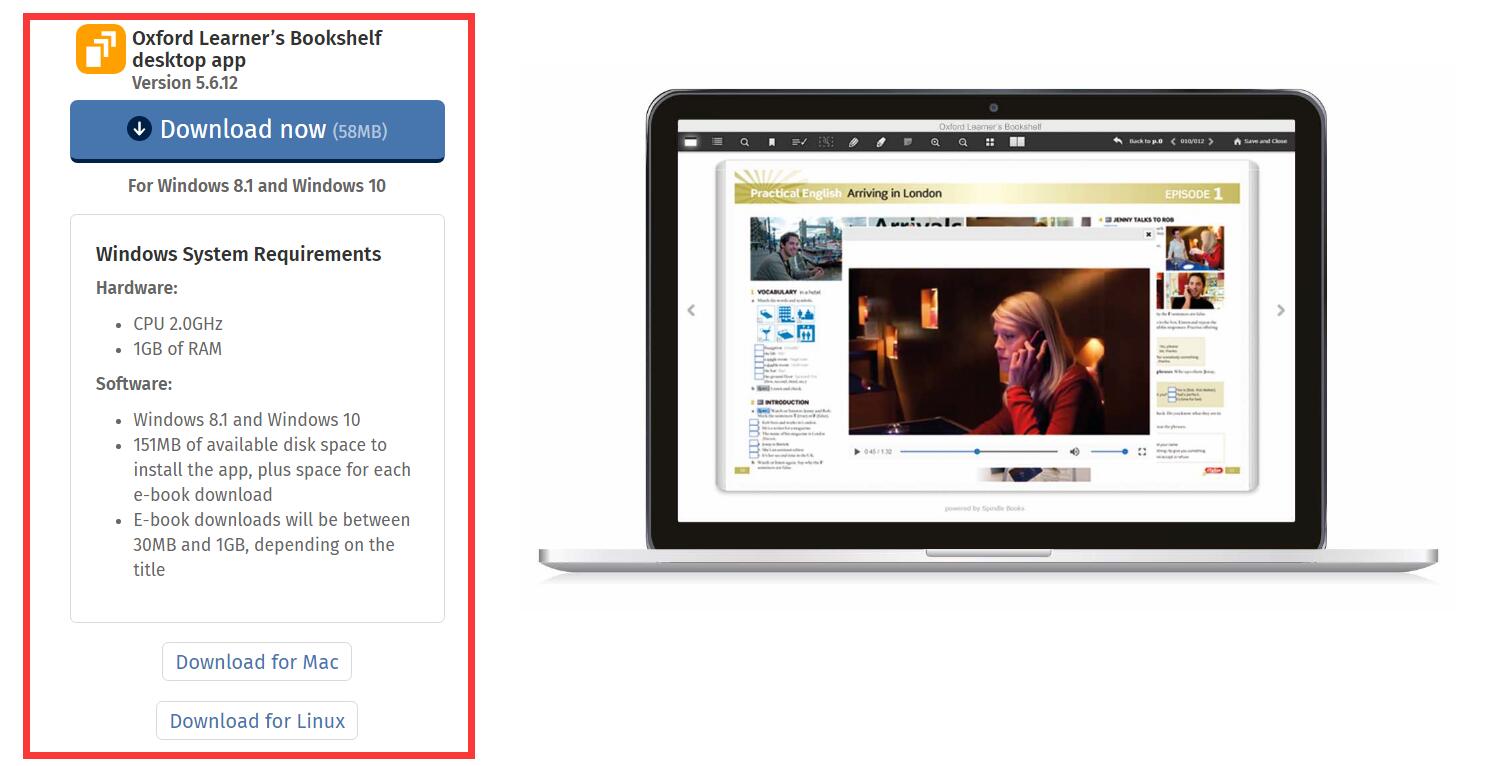Click 'For Windows 8.1 and Windows 10' text
The width and height of the screenshot is (1485, 766).
pyautogui.click(x=257, y=186)
